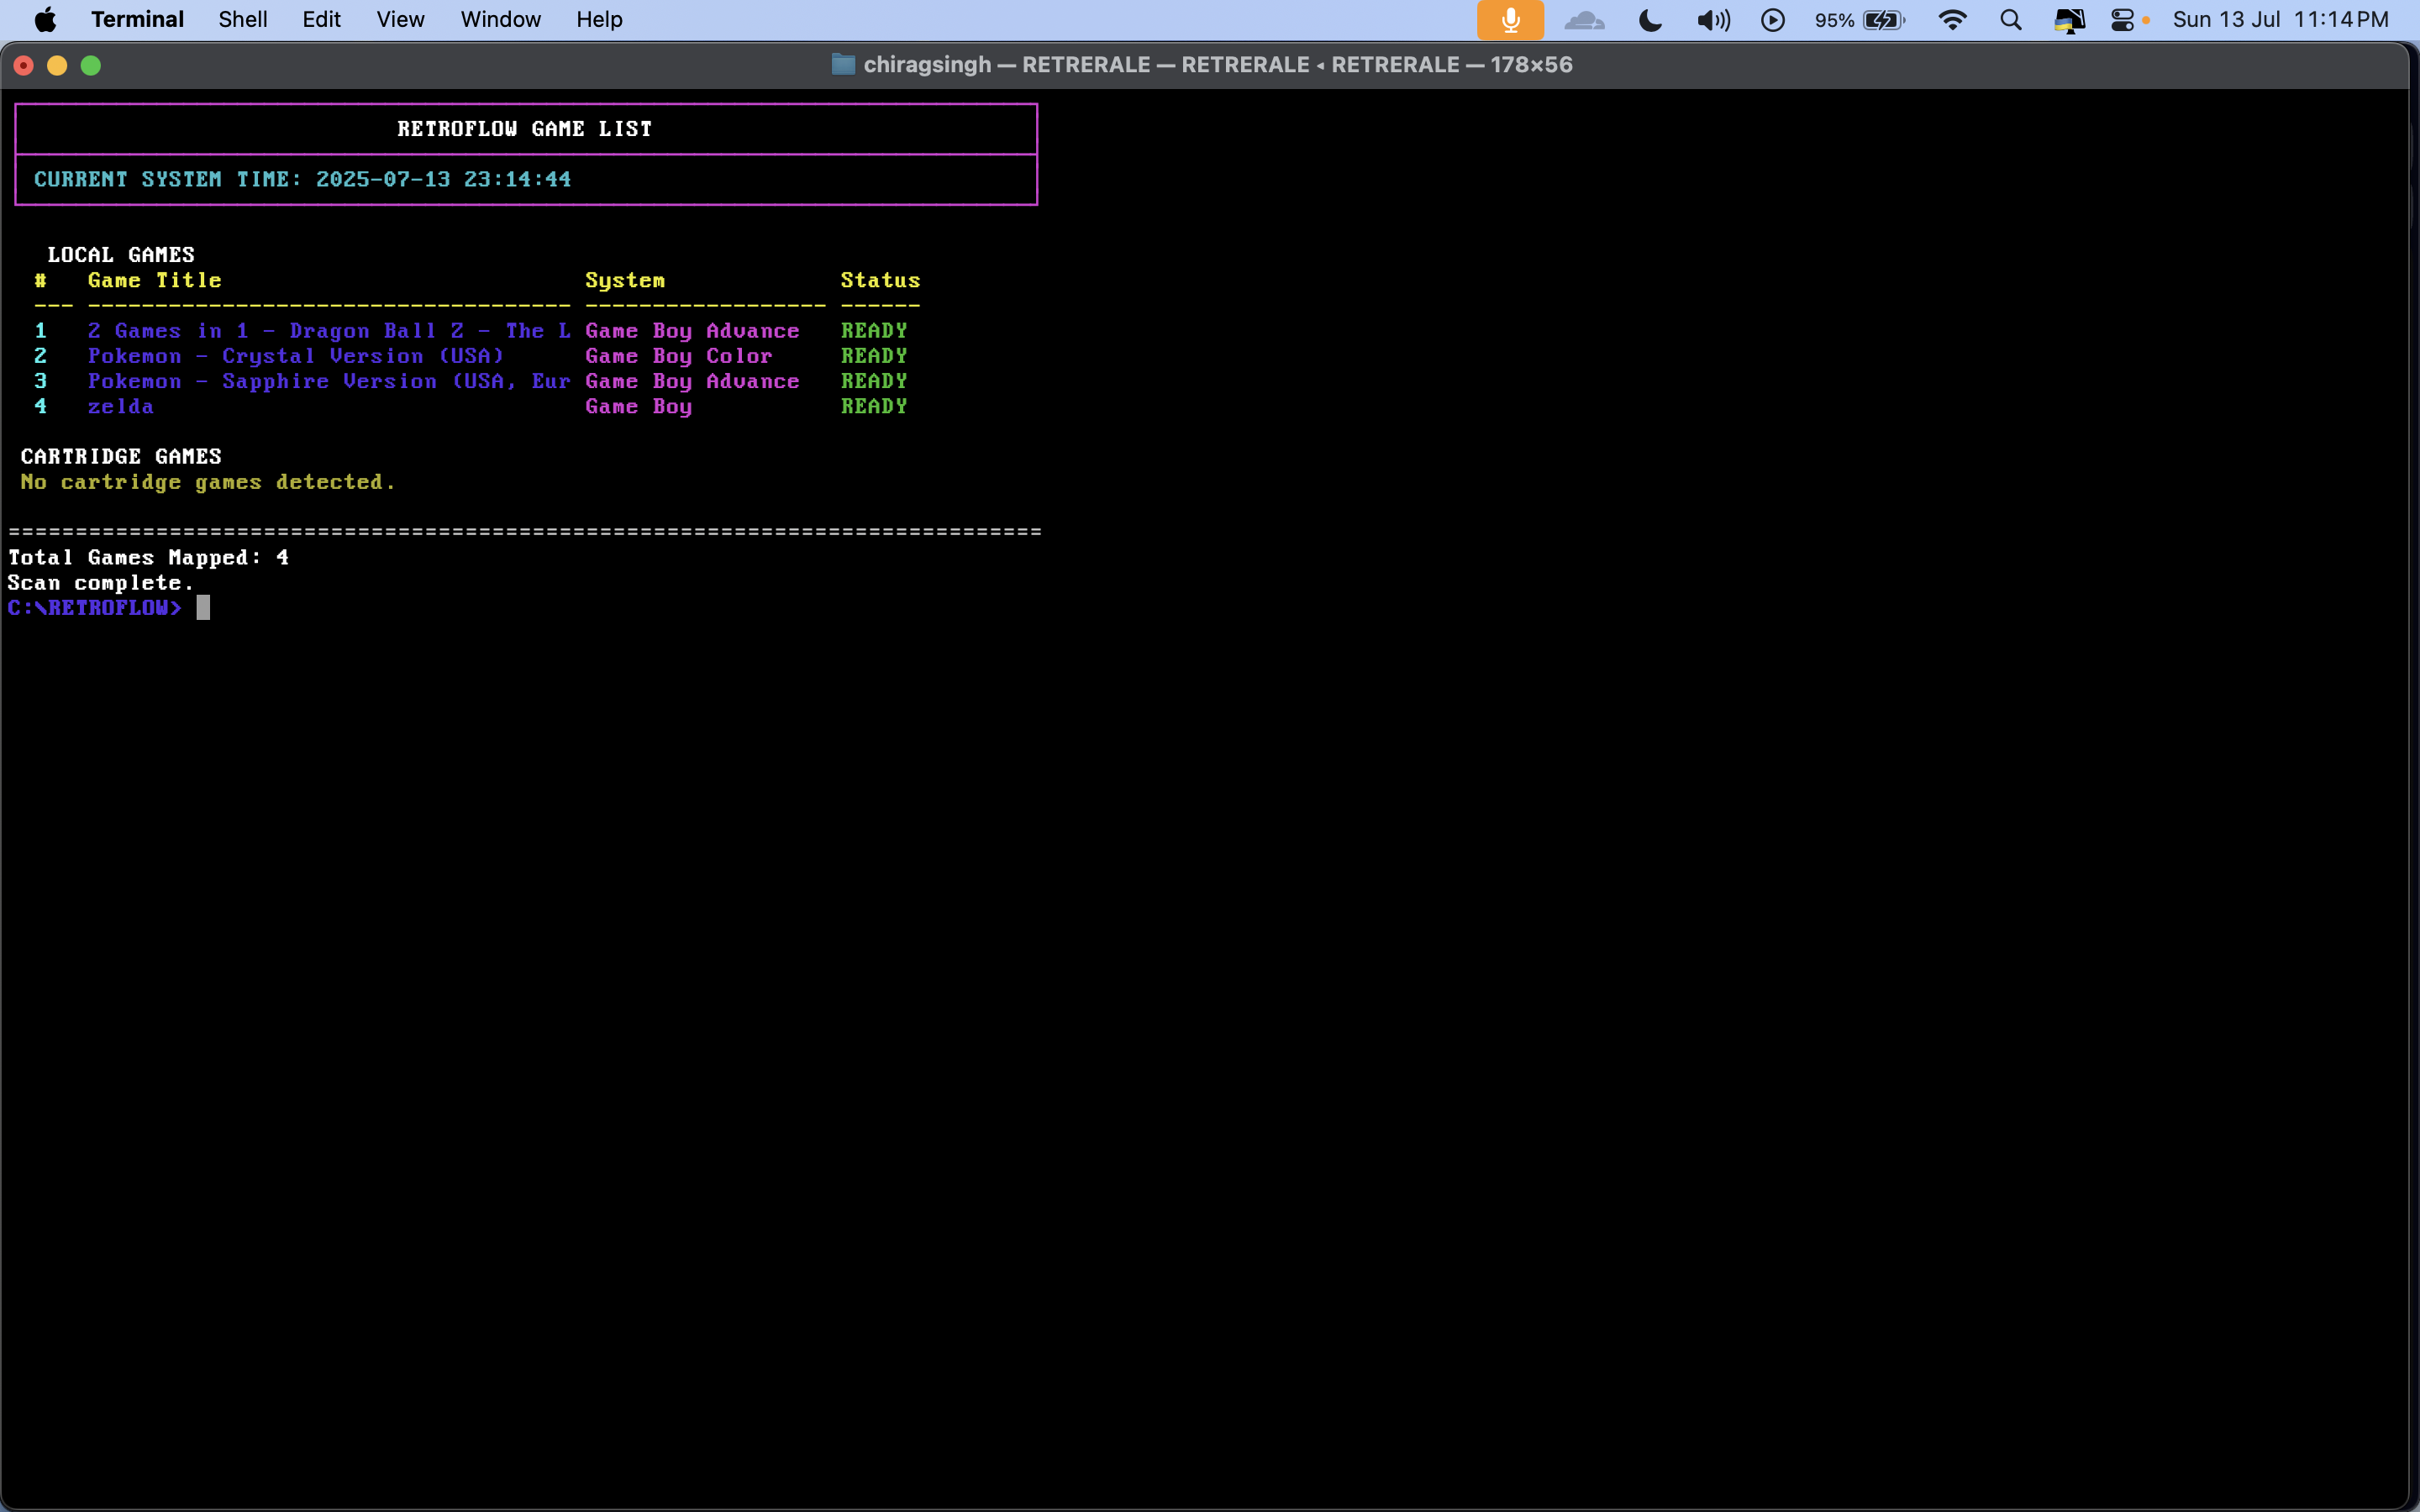Image resolution: width=2420 pixels, height=1512 pixels.
Task: Open the Shell menu
Action: pyautogui.click(x=243, y=20)
